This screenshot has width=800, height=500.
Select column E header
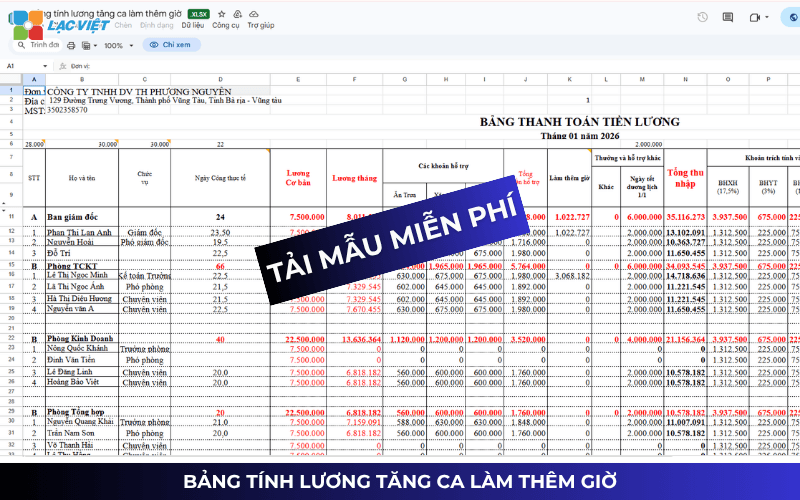298,79
